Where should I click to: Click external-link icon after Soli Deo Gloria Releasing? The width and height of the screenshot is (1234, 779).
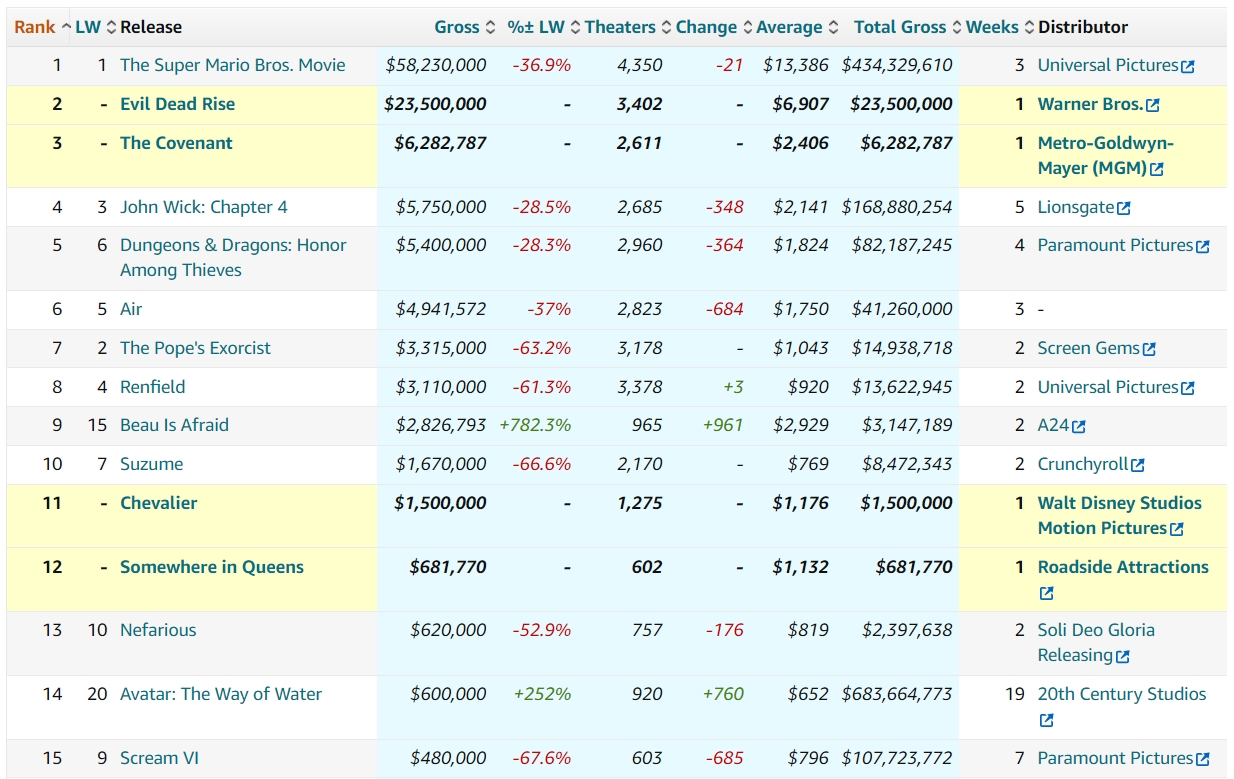click(1123, 657)
